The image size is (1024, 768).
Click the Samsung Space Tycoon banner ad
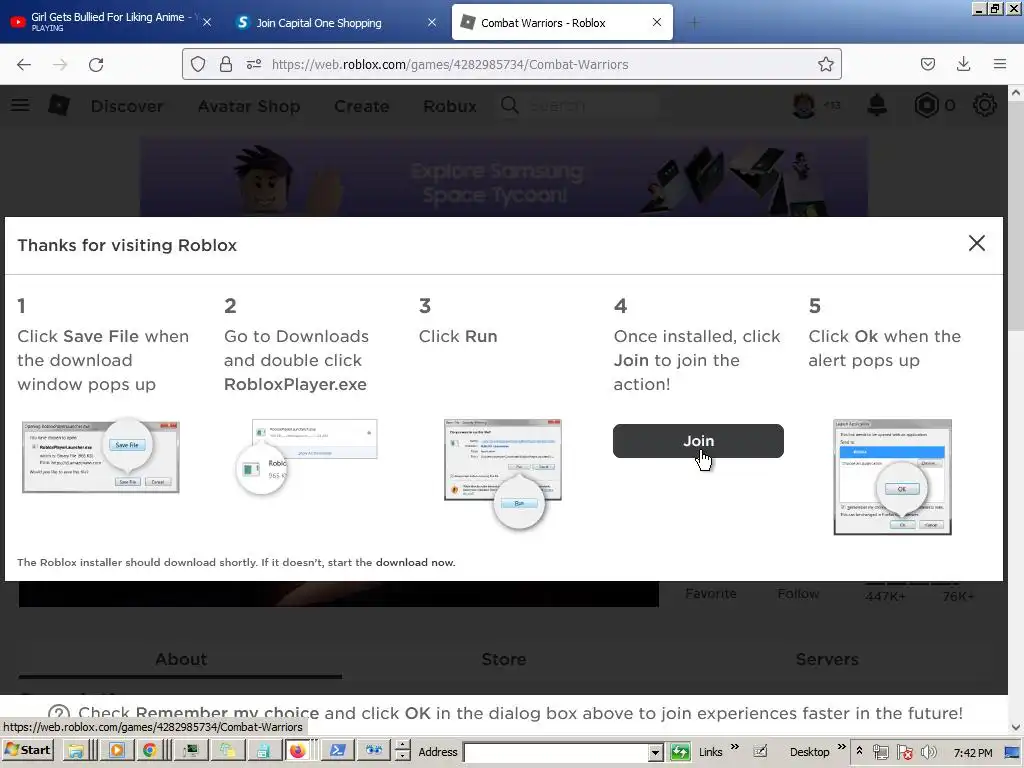[504, 176]
